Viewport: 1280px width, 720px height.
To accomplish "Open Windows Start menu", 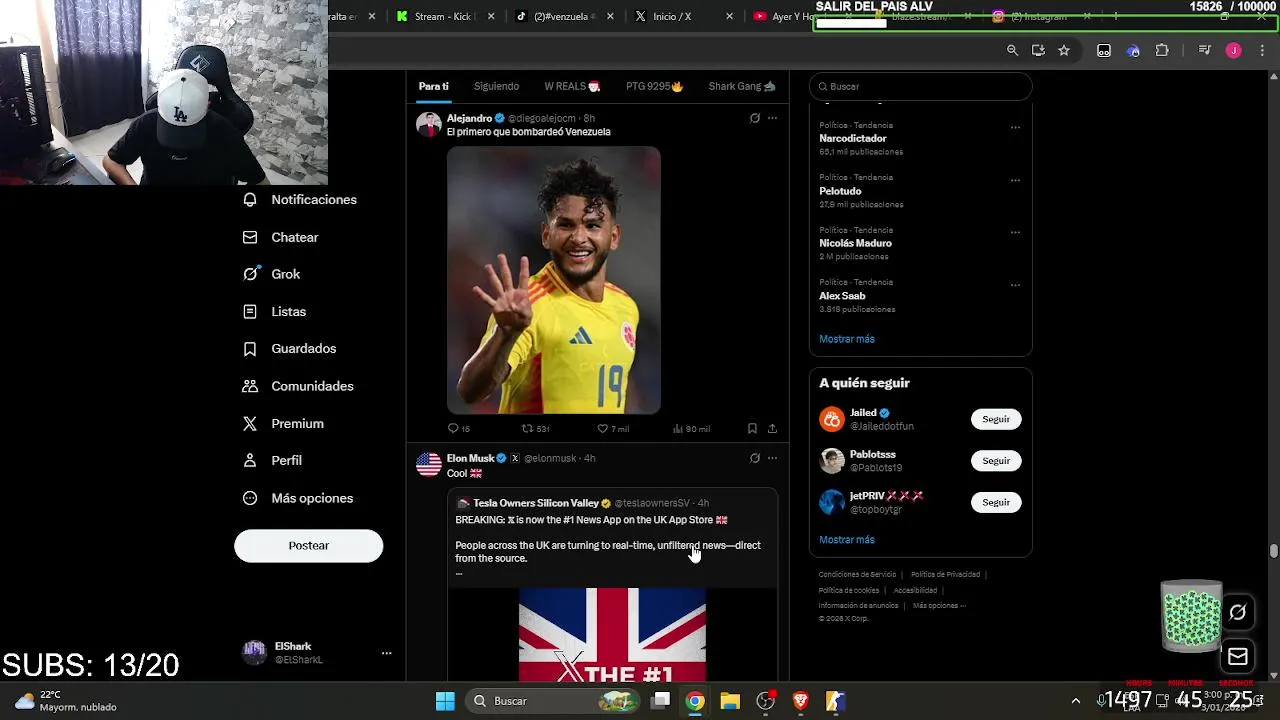I will coord(445,701).
